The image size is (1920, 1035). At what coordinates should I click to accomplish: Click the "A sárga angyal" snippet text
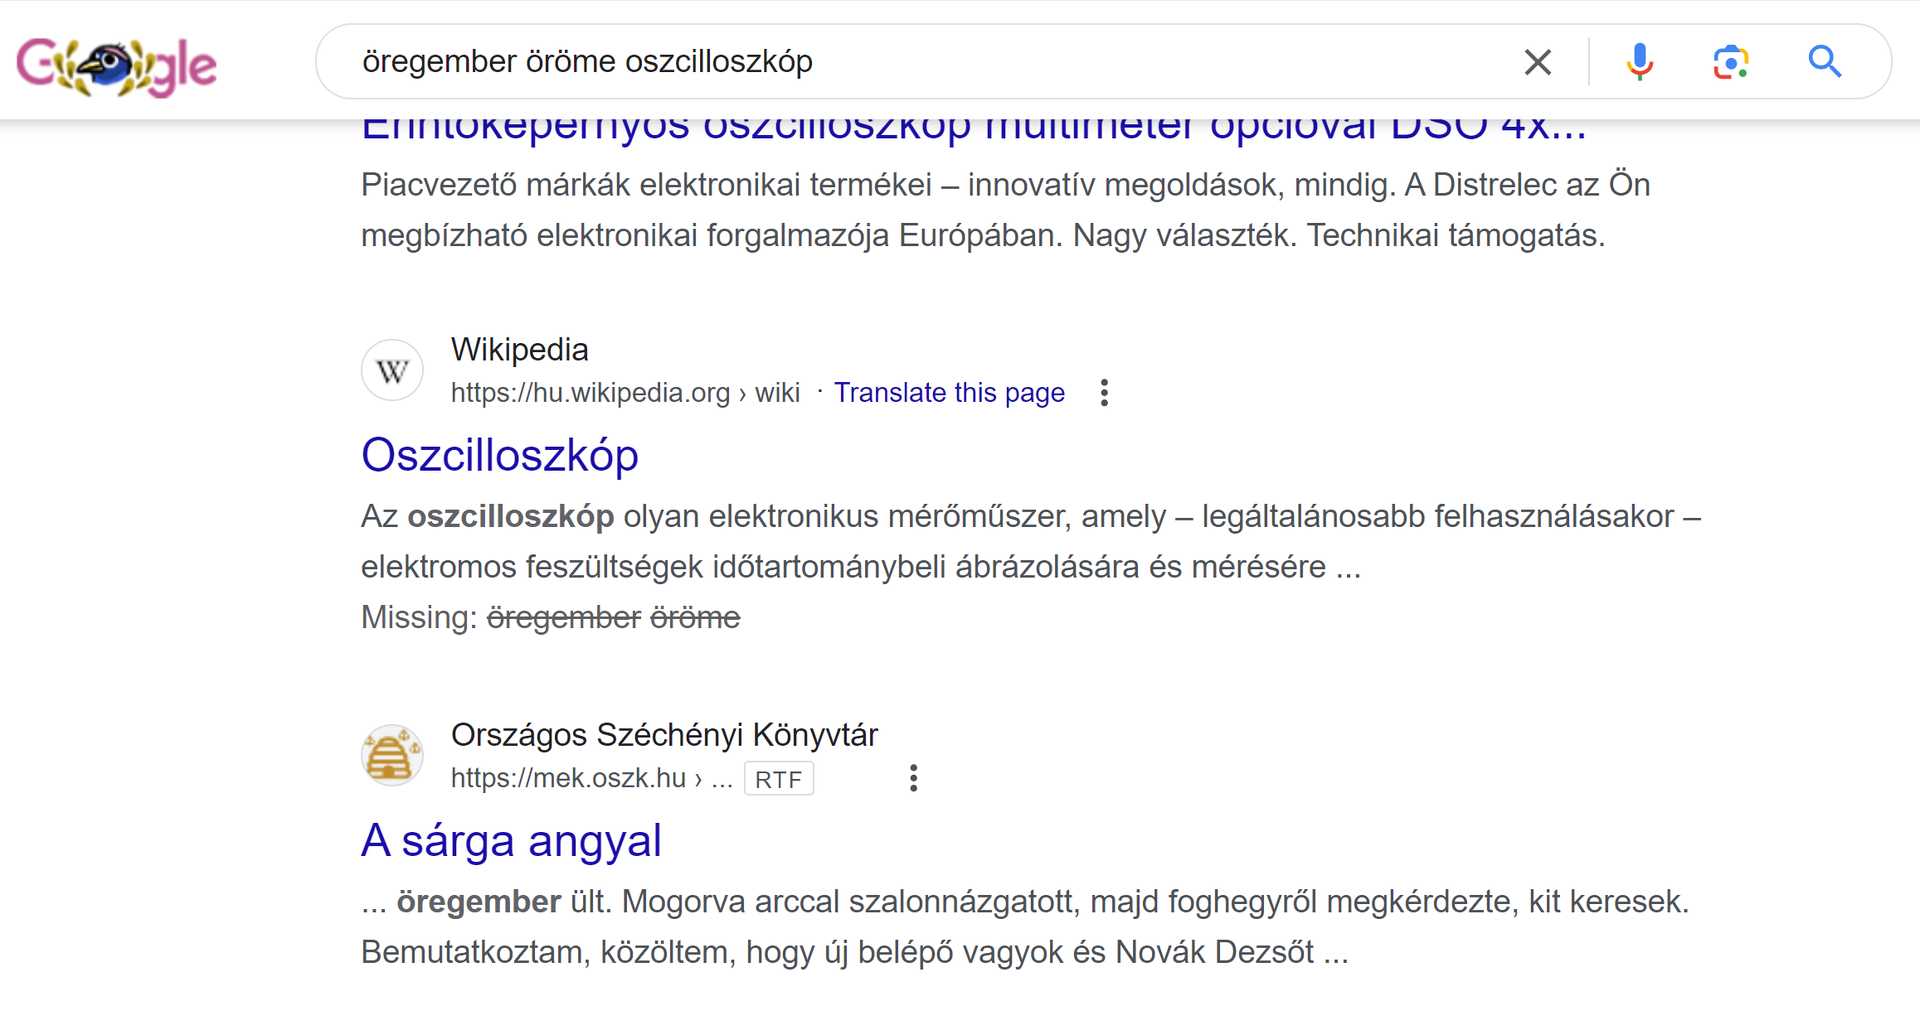point(1025,927)
